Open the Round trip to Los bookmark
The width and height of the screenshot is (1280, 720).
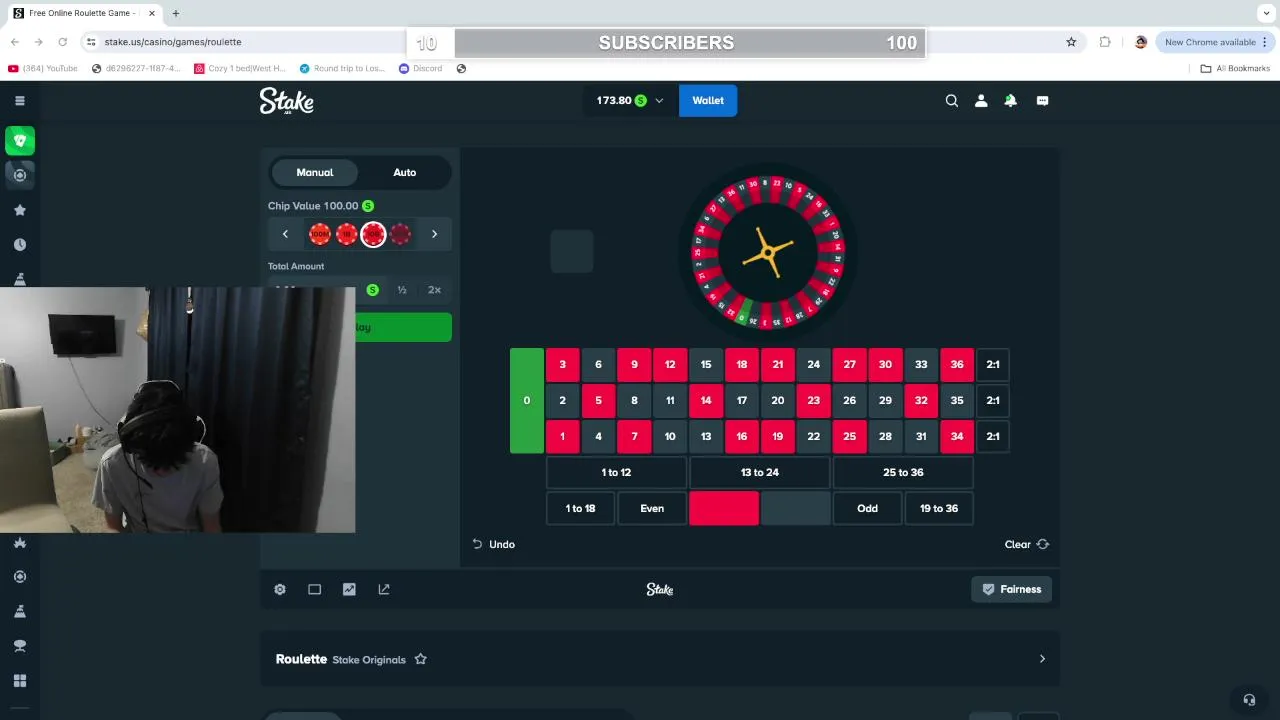(342, 68)
